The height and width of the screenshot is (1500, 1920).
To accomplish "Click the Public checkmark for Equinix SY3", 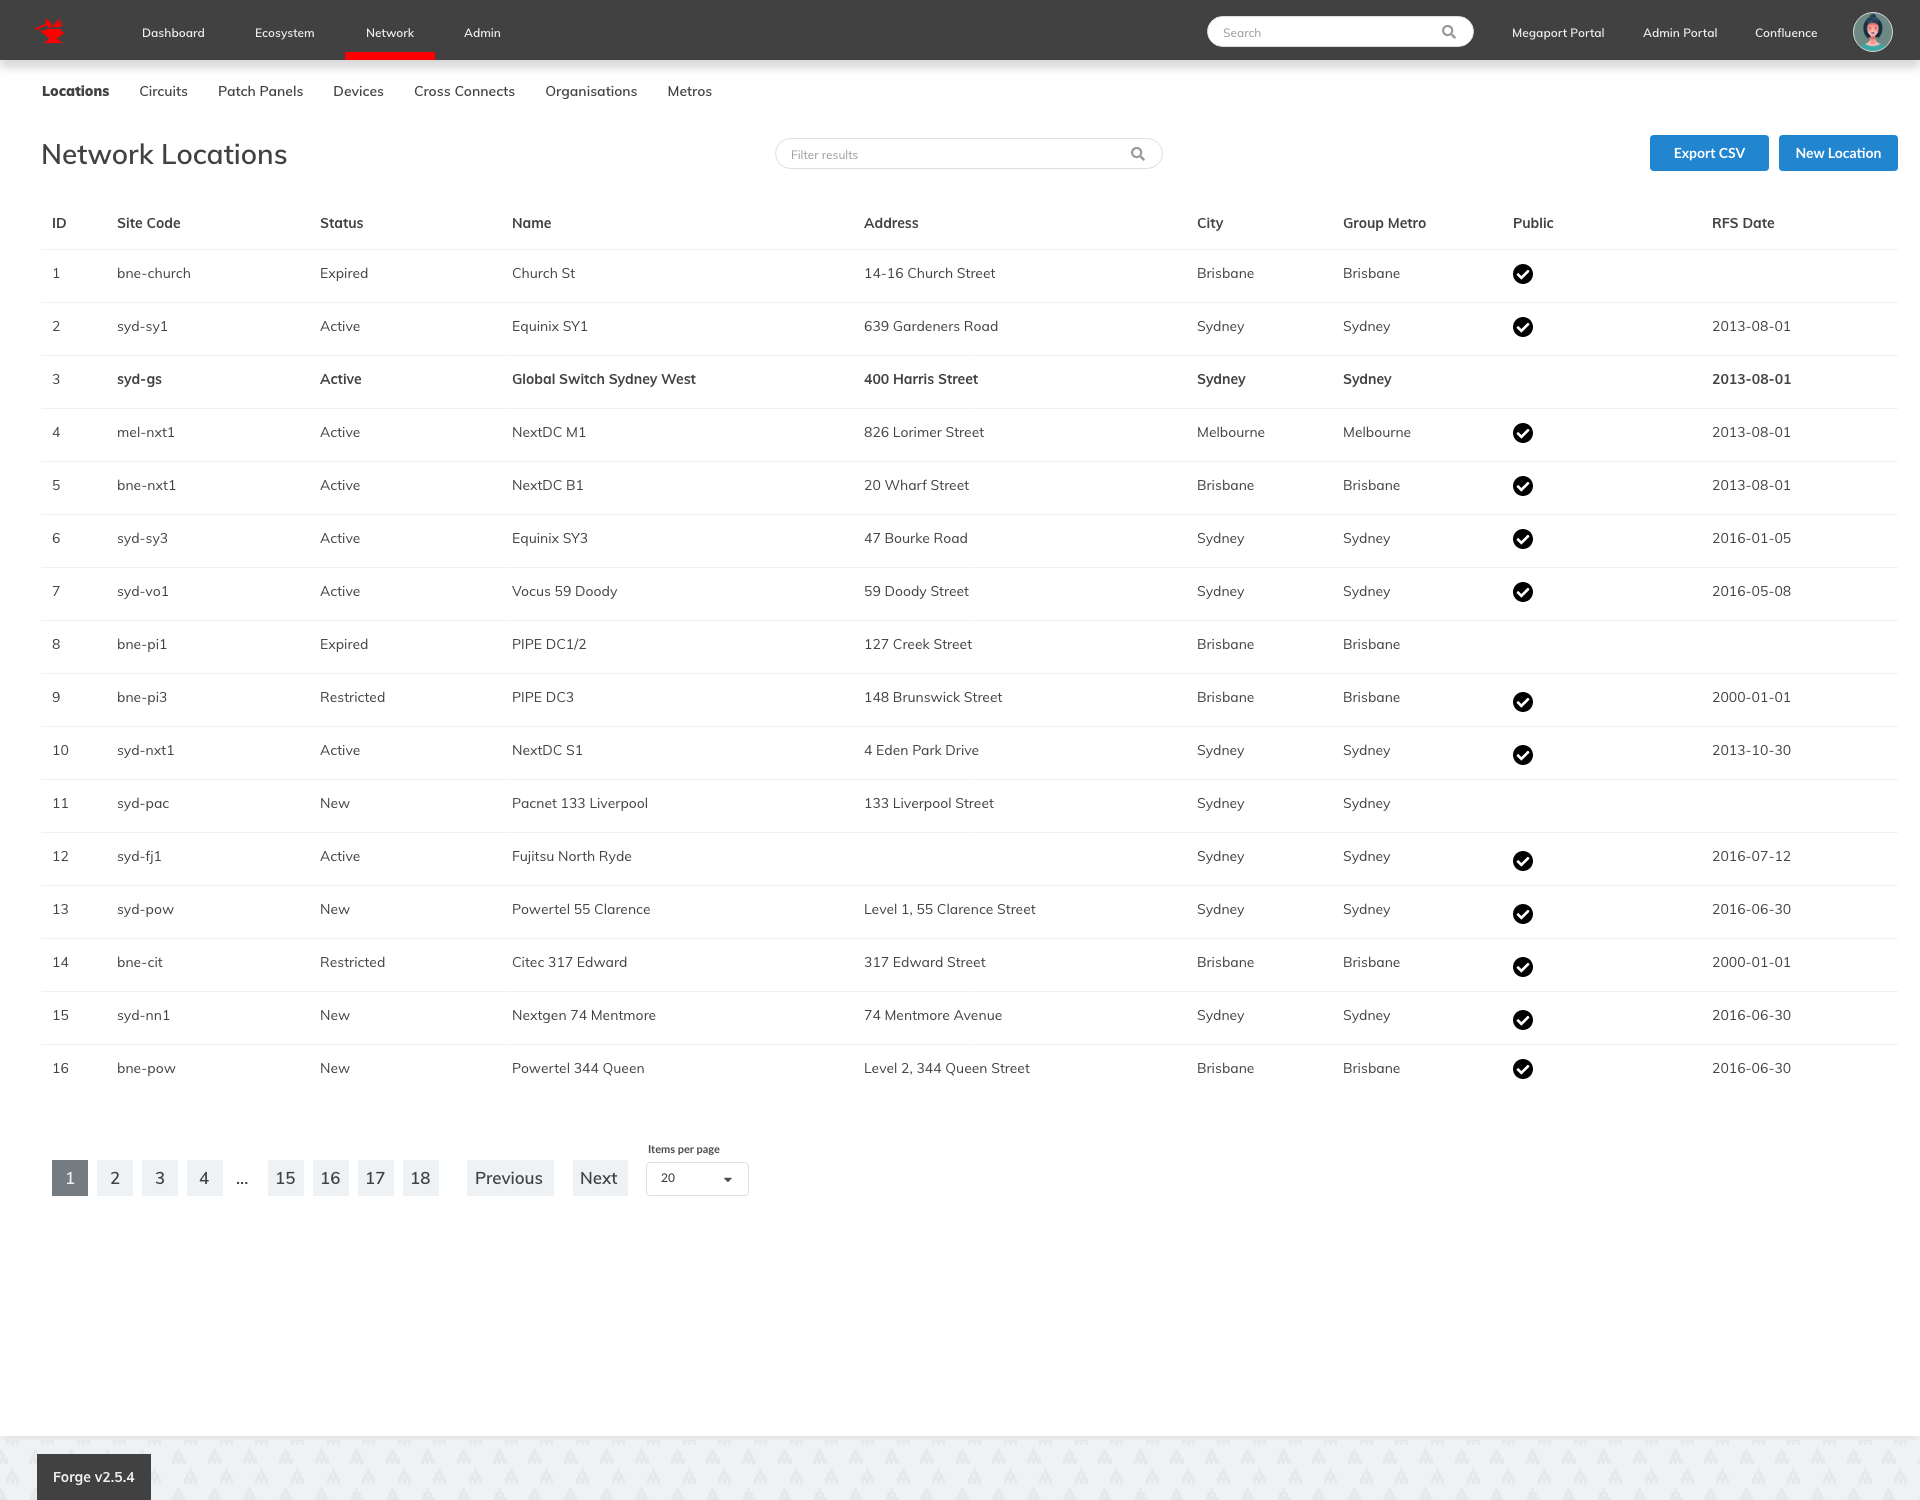I will [1522, 539].
